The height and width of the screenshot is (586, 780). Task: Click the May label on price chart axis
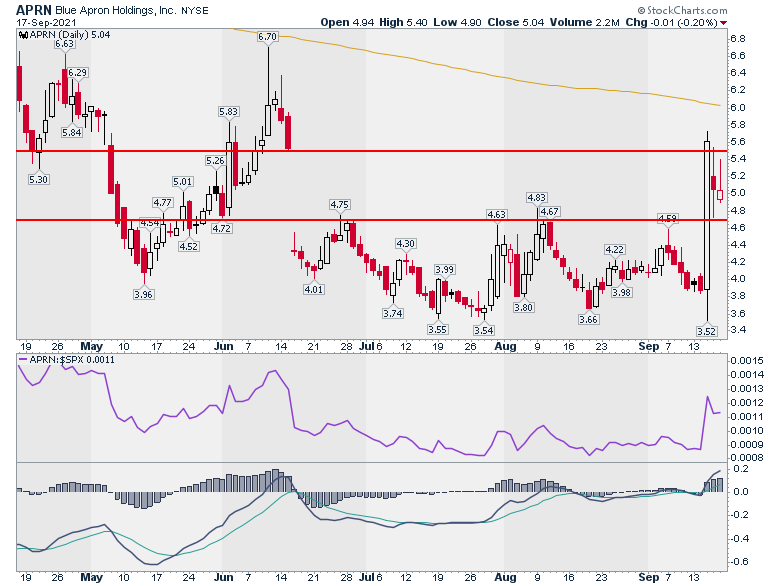(x=92, y=346)
